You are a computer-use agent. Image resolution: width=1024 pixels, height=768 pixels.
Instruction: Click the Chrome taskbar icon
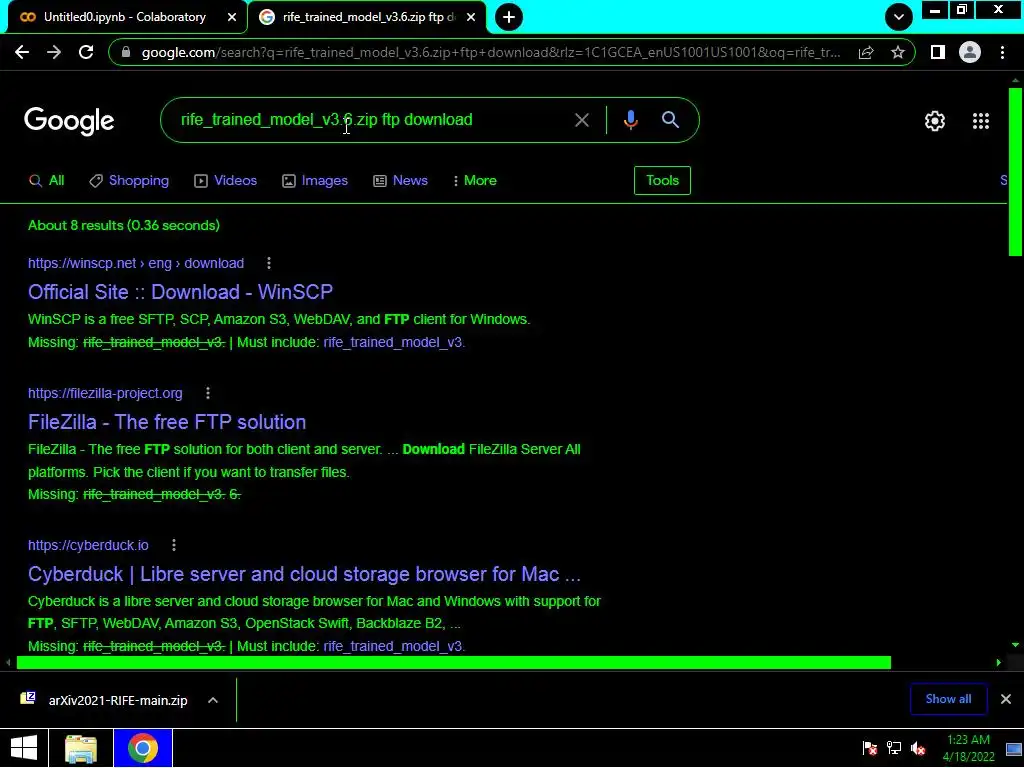click(142, 748)
